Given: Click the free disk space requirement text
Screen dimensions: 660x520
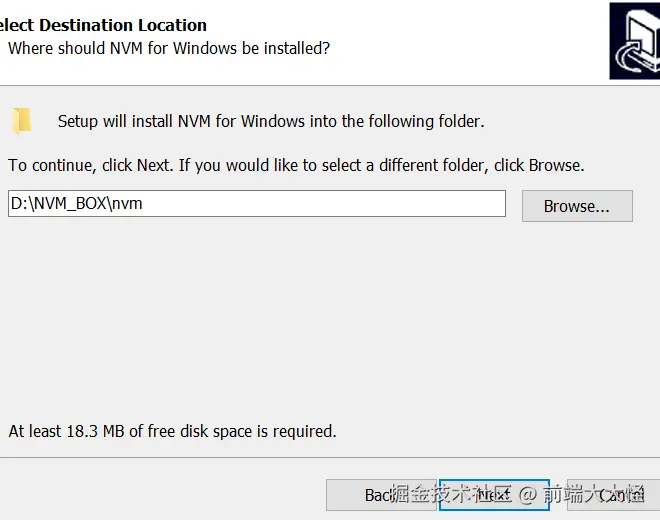Looking at the screenshot, I should tap(172, 431).
